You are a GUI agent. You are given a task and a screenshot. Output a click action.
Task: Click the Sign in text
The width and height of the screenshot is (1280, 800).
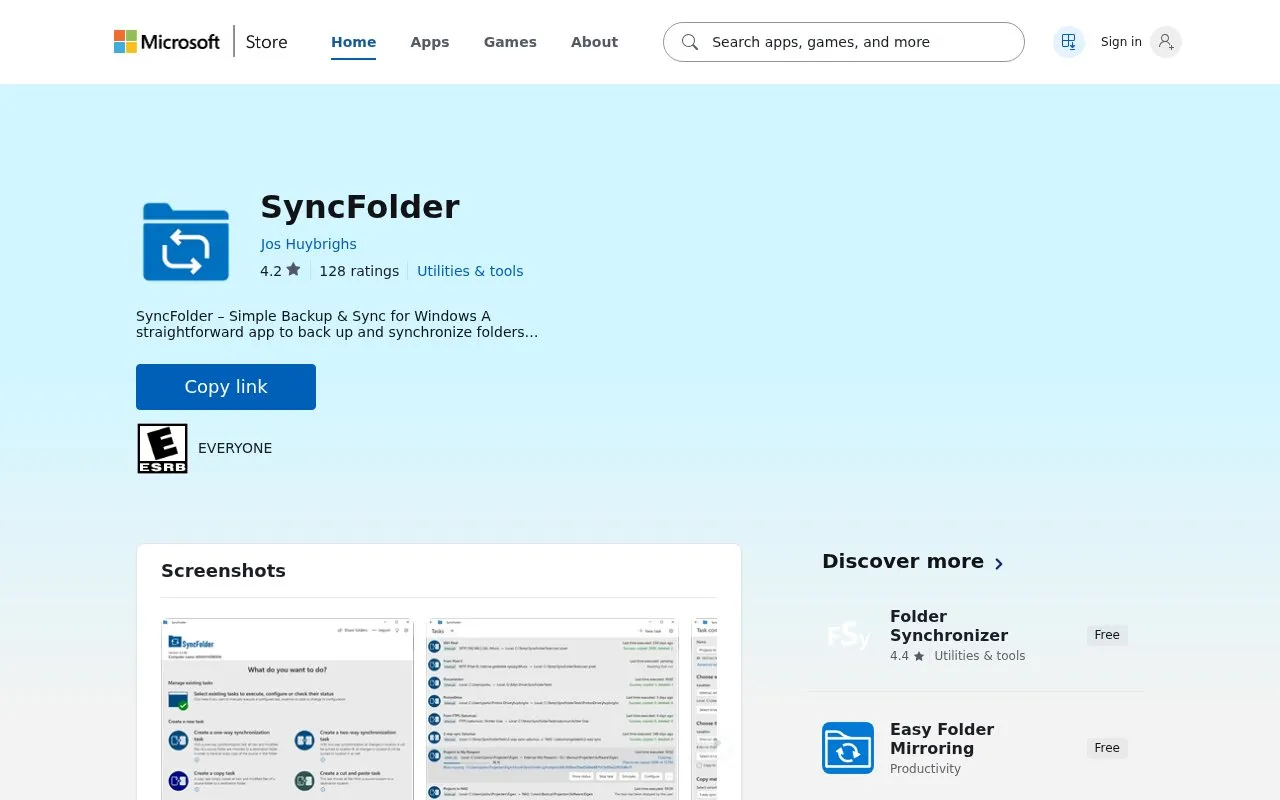(x=1121, y=42)
